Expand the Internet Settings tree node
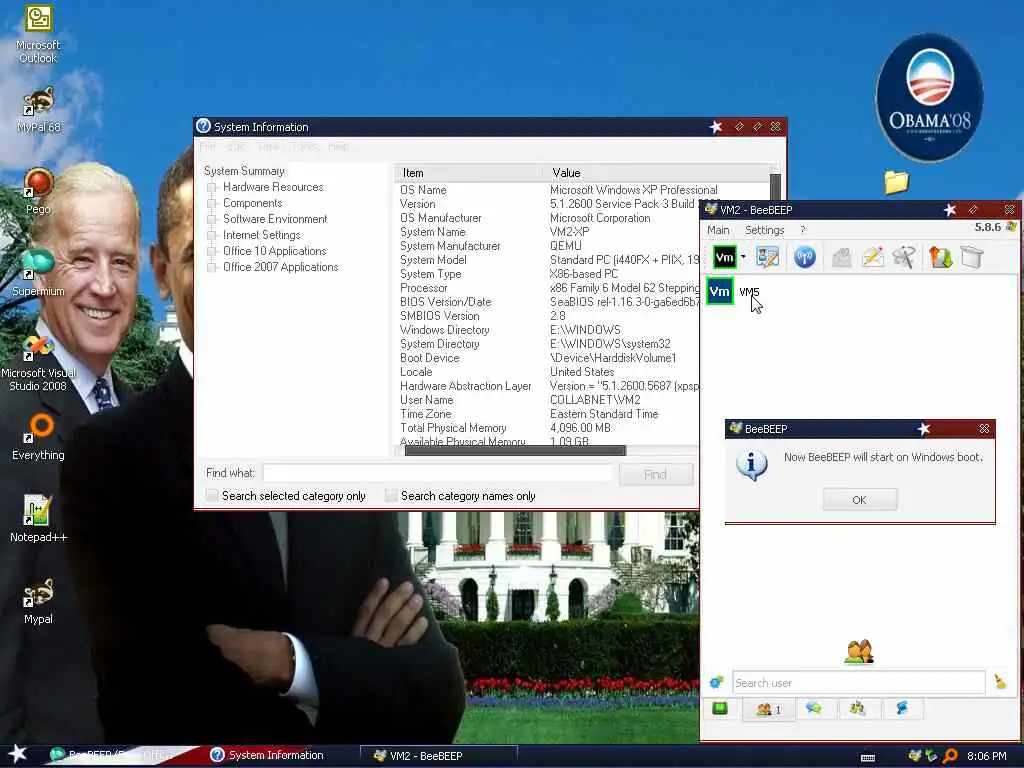 click(212, 235)
